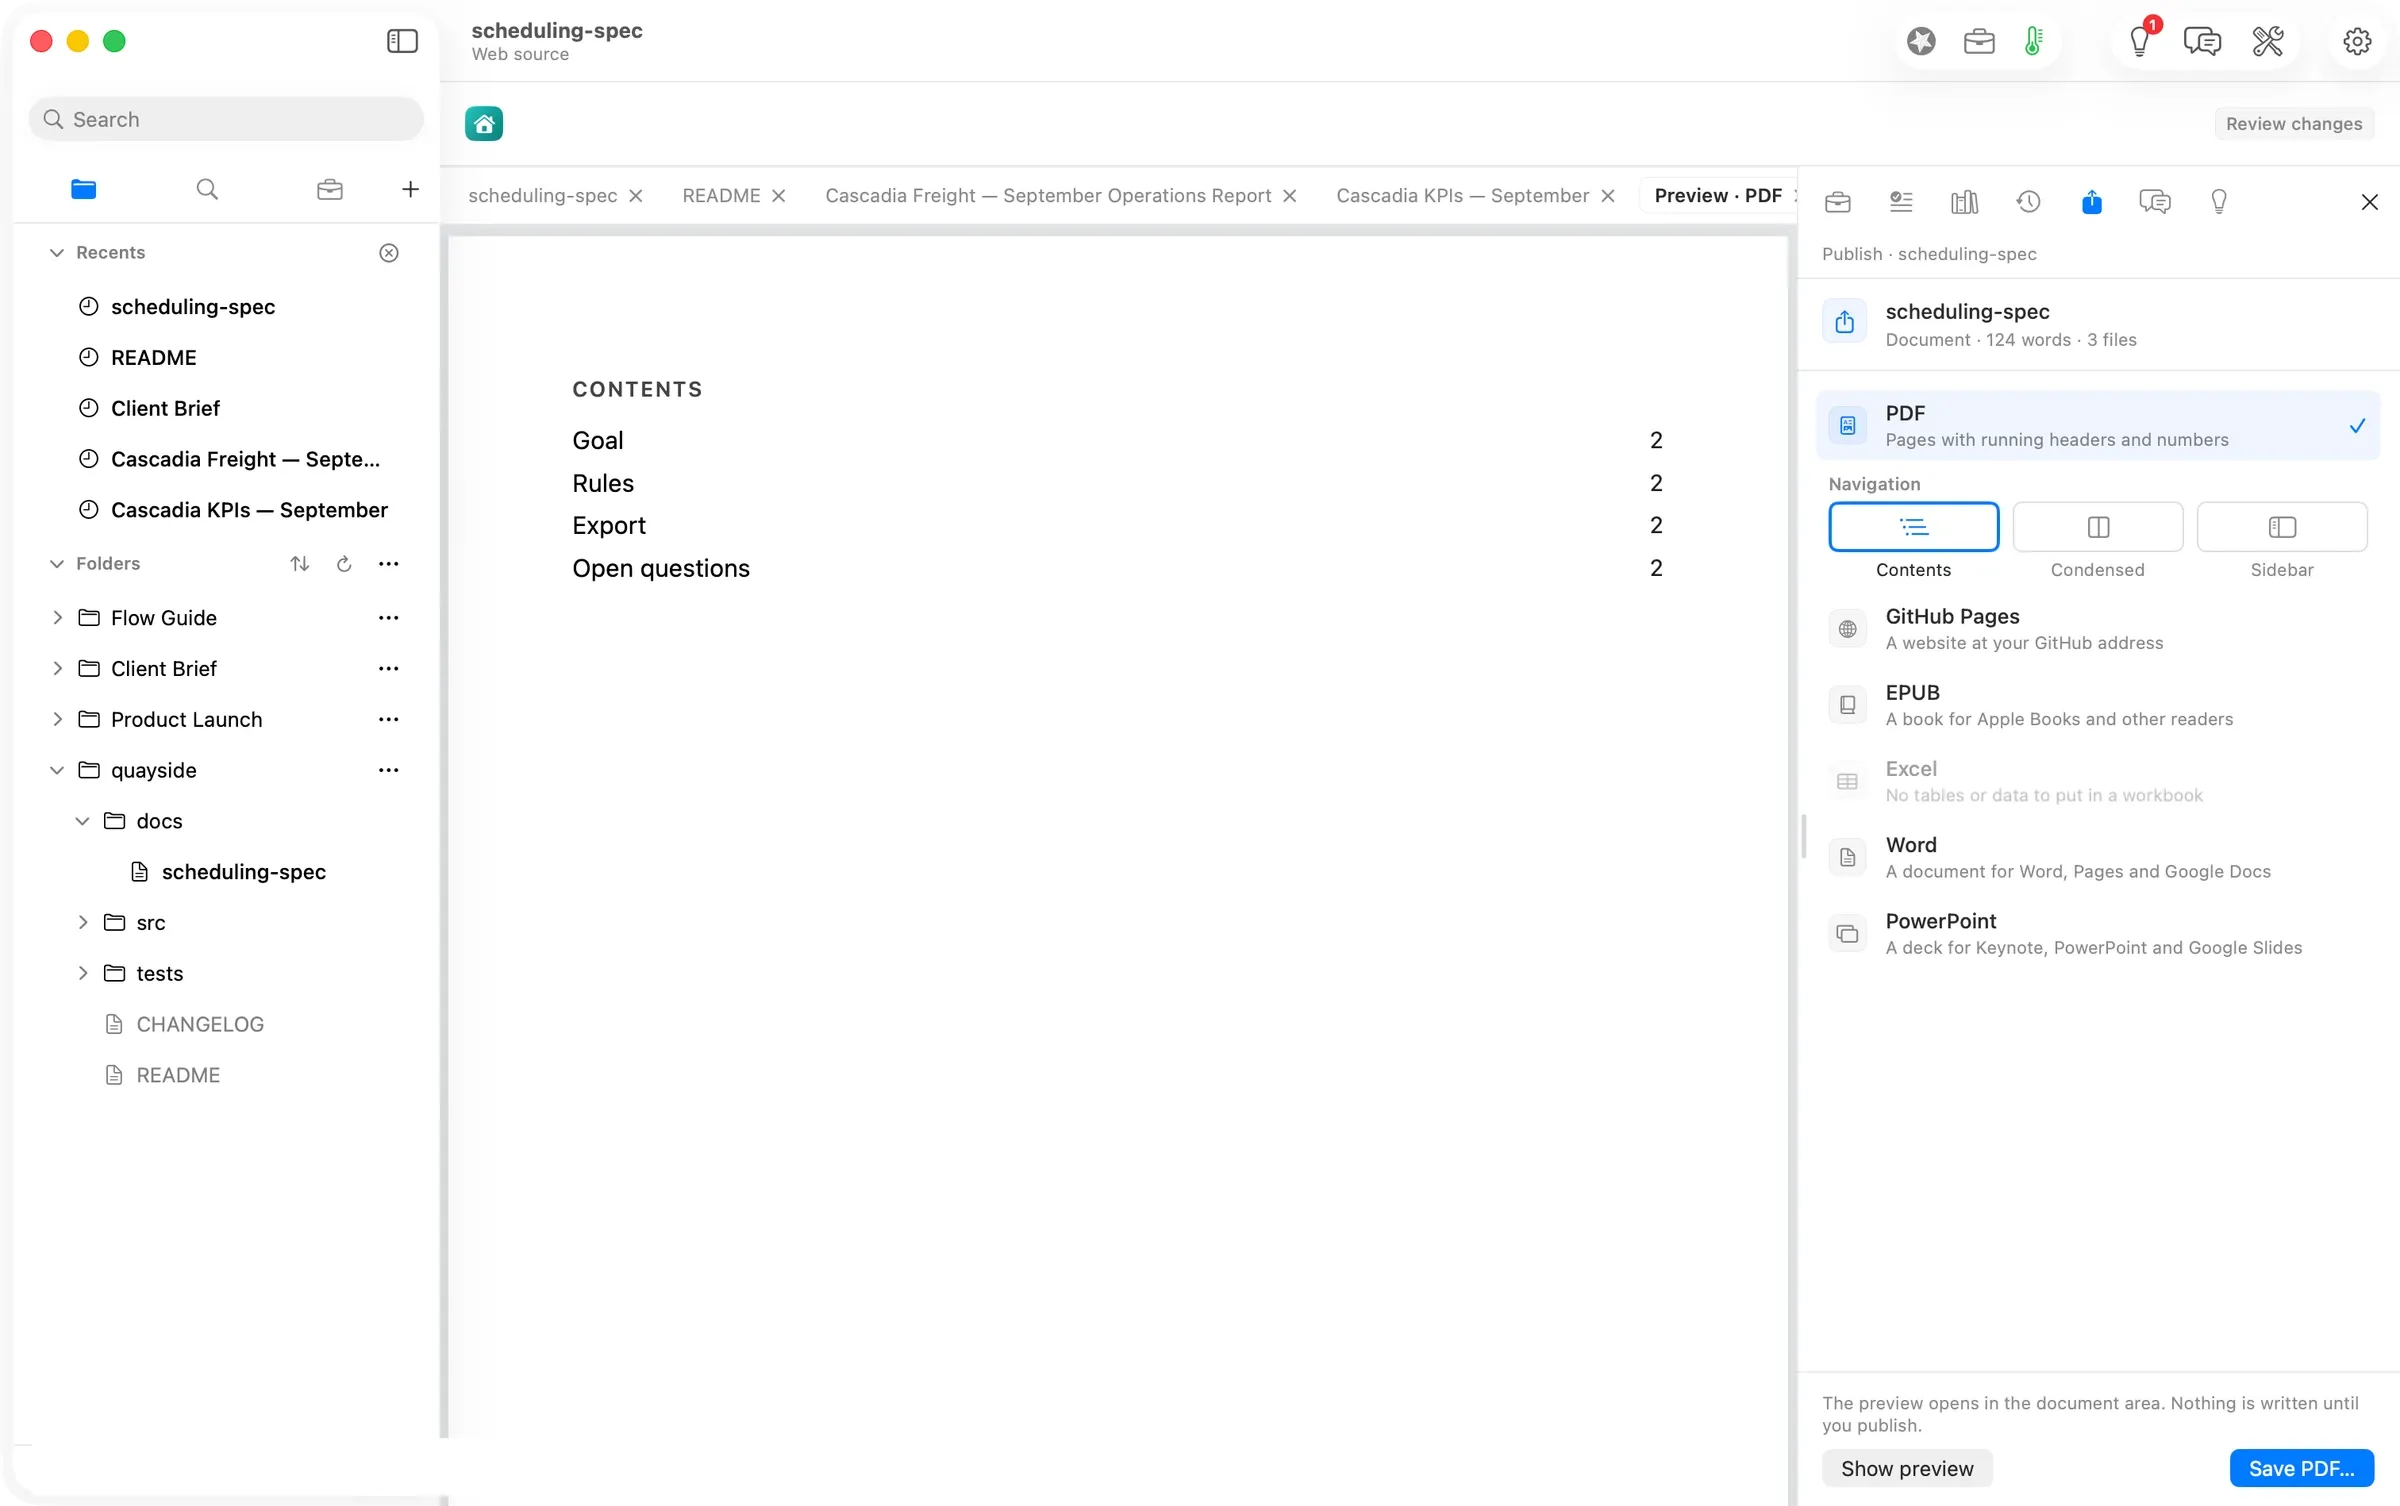Choose the GitHub Pages publish format
2400x1506 pixels.
(x=2097, y=629)
